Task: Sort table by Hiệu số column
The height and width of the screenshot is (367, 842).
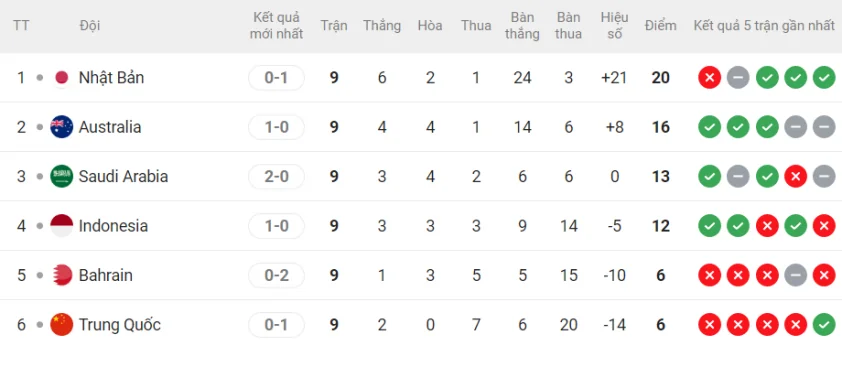Action: [614, 25]
